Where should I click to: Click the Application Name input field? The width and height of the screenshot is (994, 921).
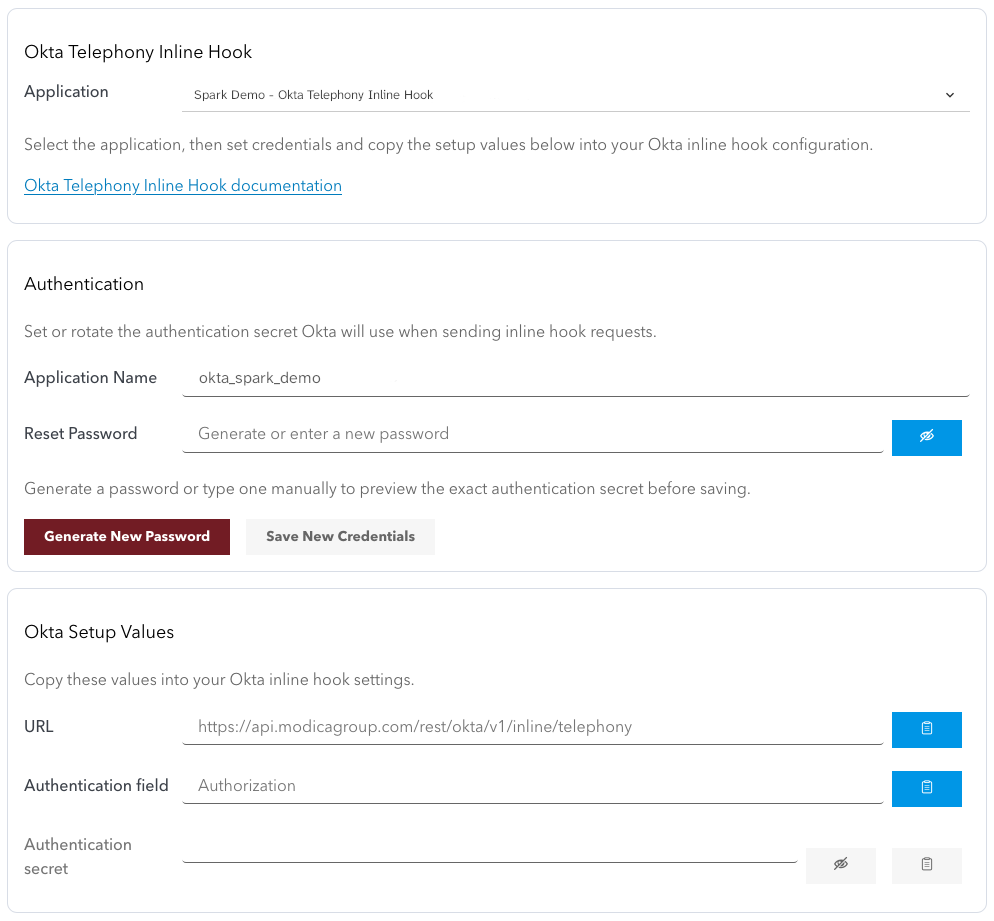point(575,378)
